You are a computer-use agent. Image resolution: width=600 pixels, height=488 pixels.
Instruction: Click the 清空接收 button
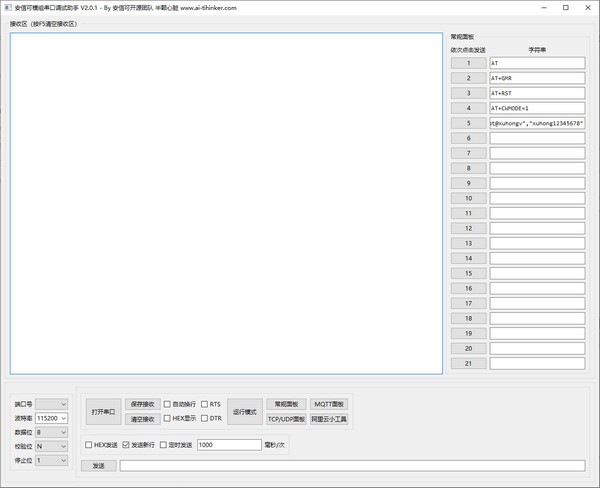coord(143,419)
